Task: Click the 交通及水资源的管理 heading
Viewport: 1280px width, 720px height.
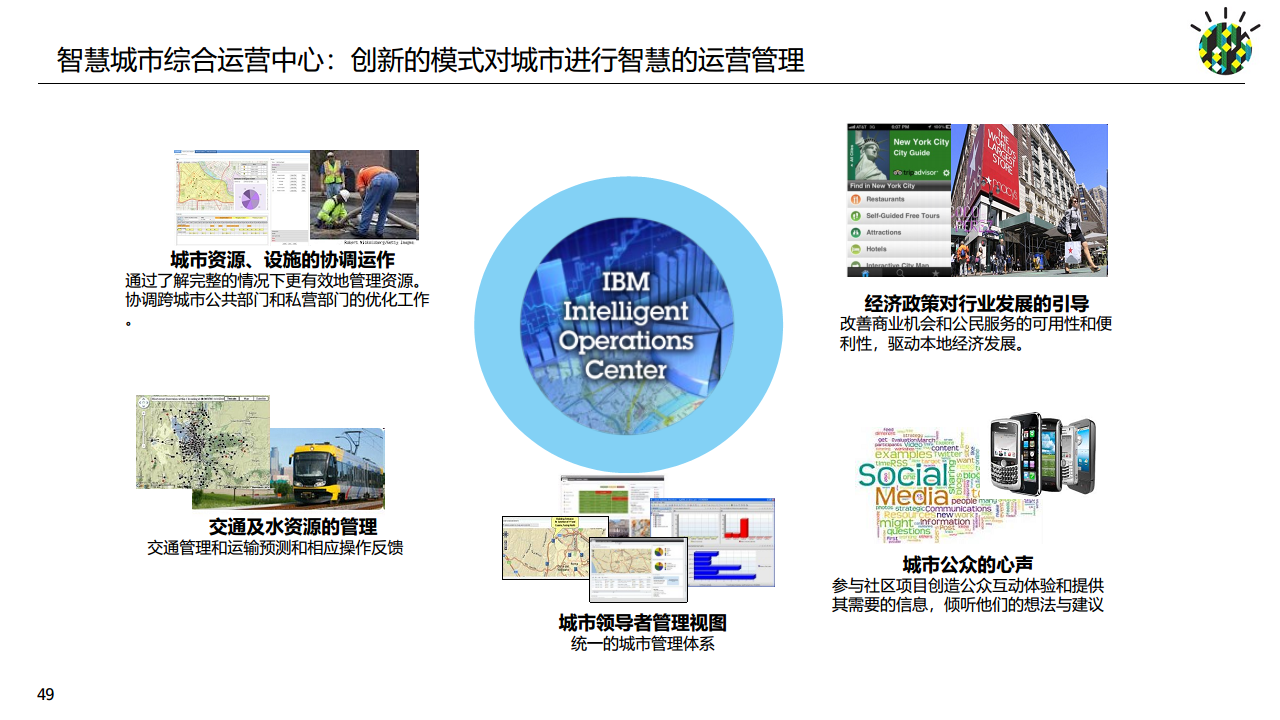Action: (x=293, y=526)
